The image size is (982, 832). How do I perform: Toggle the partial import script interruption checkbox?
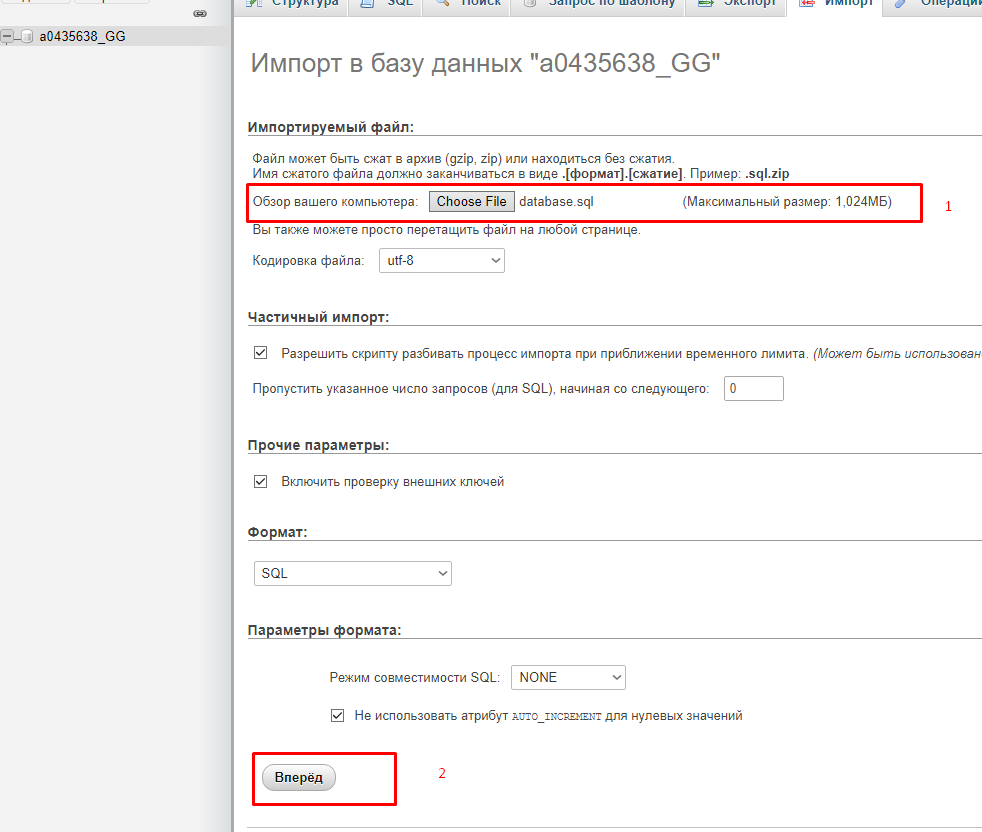click(x=261, y=353)
